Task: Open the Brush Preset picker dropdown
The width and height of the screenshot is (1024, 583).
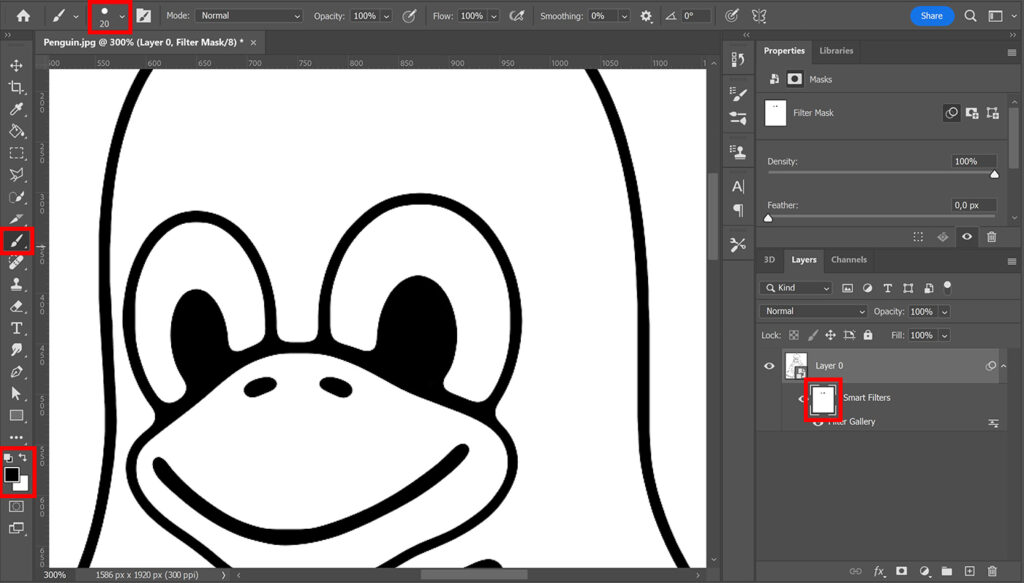Action: click(122, 16)
